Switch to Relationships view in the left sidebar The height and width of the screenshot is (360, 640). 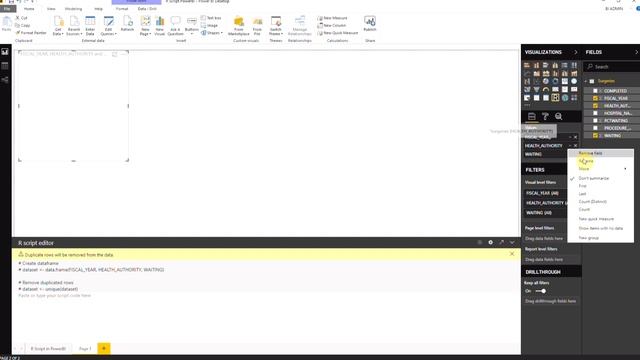pos(5,80)
